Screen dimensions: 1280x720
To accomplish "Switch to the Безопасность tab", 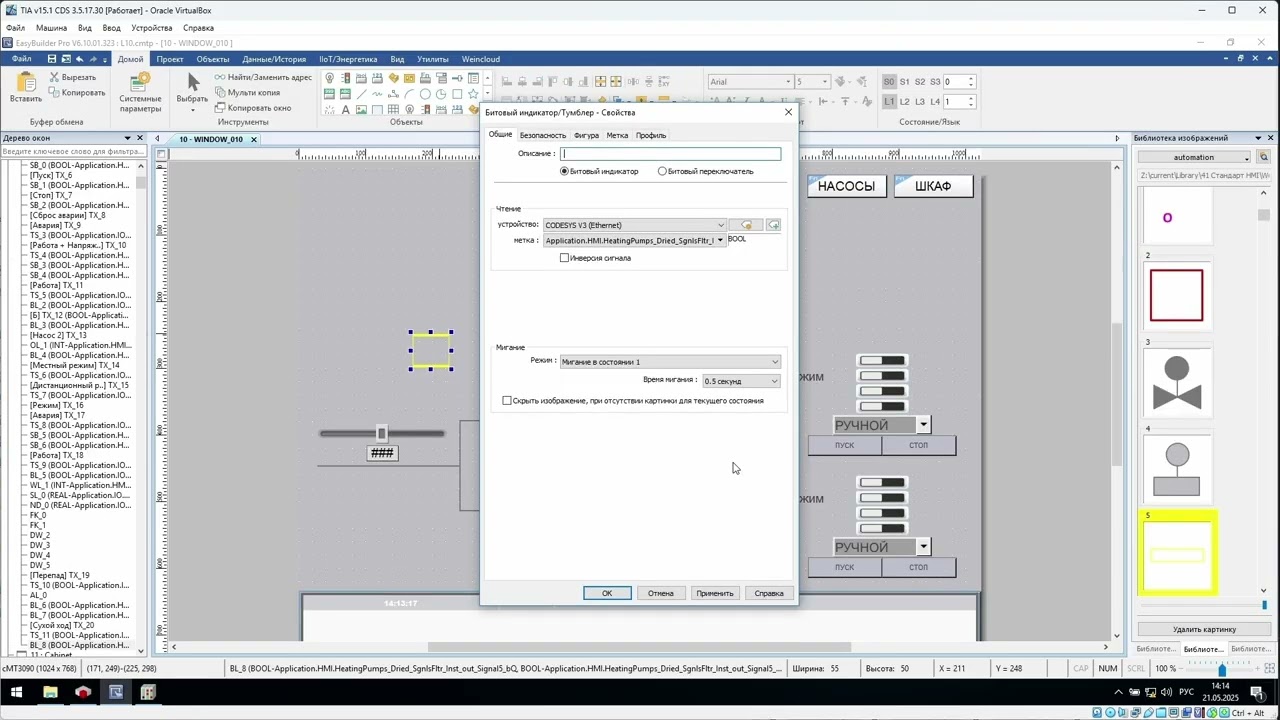I will coord(543,135).
